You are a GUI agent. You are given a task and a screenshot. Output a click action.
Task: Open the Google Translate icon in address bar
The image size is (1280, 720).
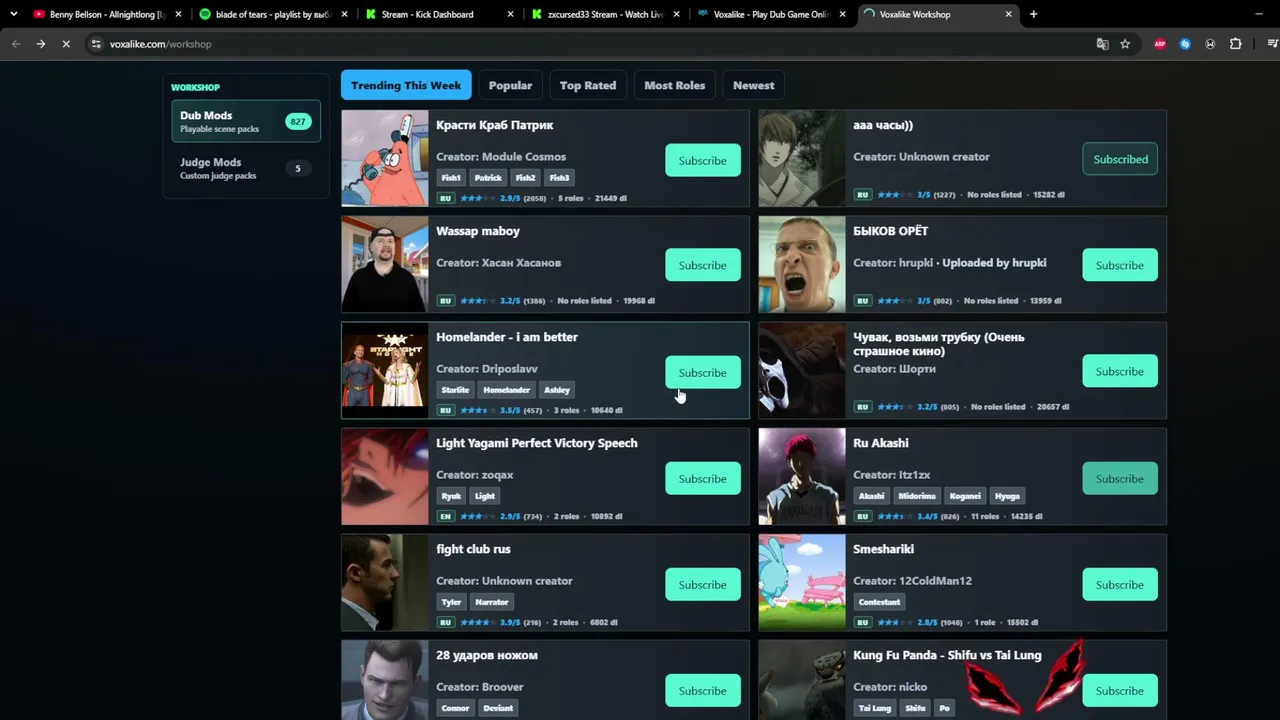tap(1102, 44)
